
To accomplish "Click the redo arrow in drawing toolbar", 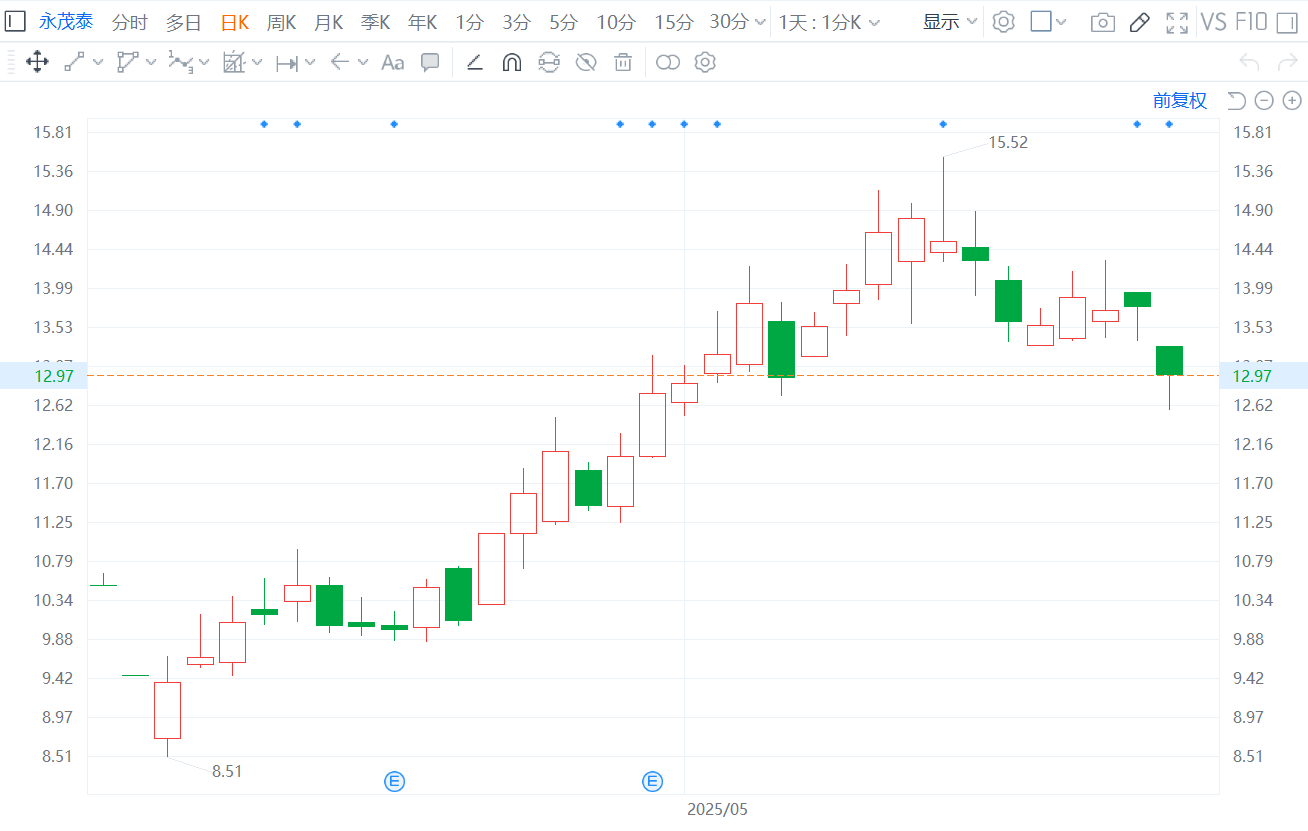I will point(1288,62).
